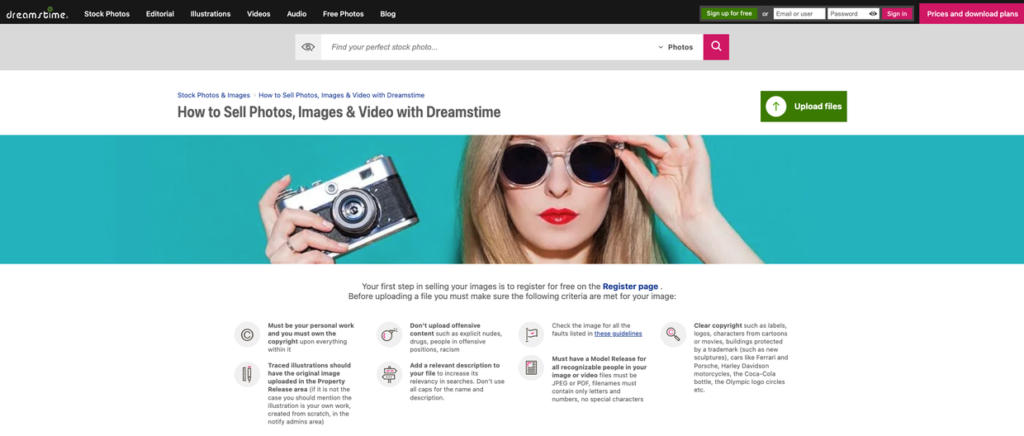The height and width of the screenshot is (436, 1024).
Task: Click the Model Release document icon
Action: [x=532, y=367]
